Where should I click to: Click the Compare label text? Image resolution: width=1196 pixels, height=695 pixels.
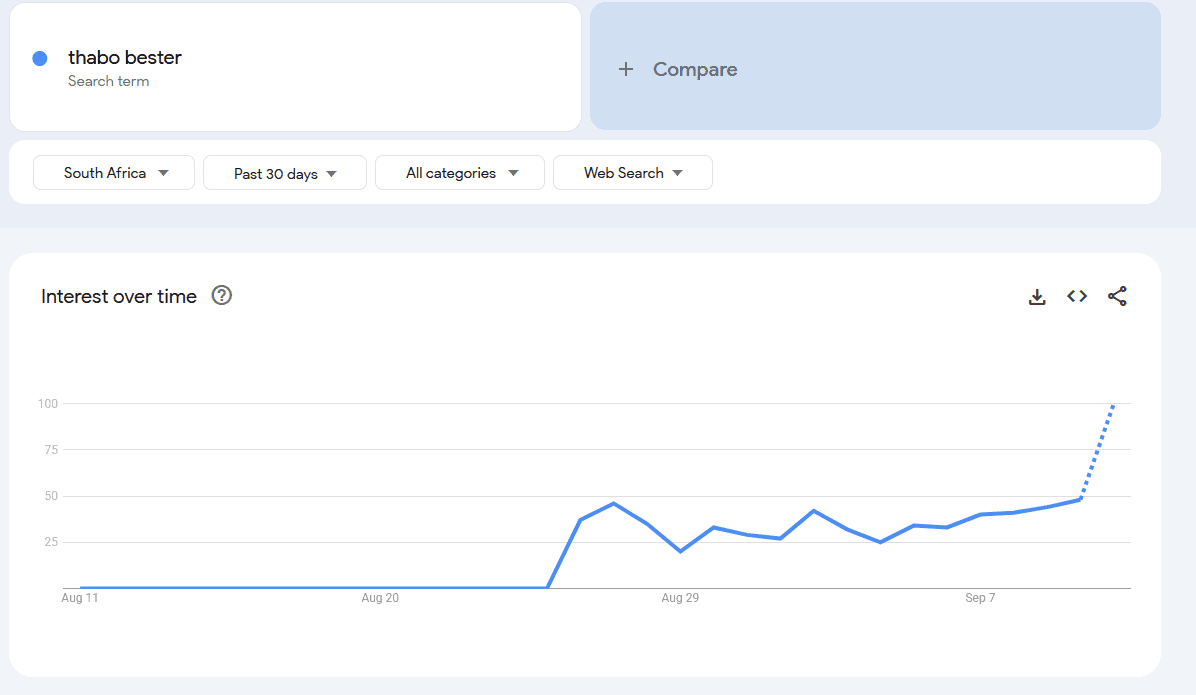click(695, 69)
